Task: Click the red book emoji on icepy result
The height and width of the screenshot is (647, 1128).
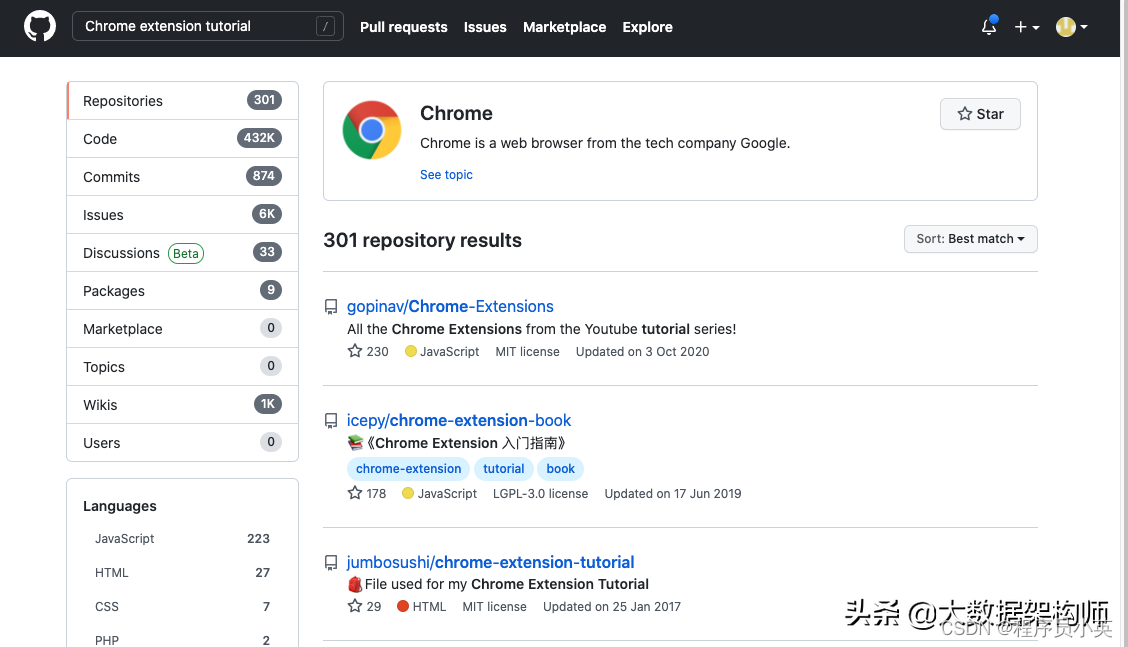Action: pyautogui.click(x=355, y=443)
